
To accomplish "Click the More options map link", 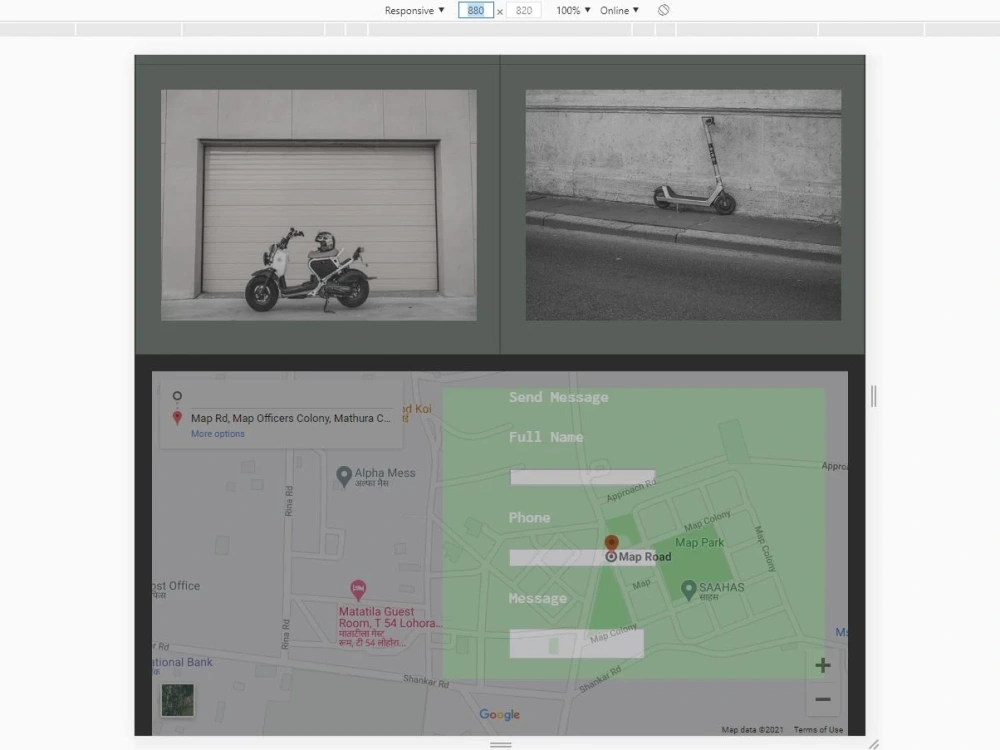I will pos(217,434).
